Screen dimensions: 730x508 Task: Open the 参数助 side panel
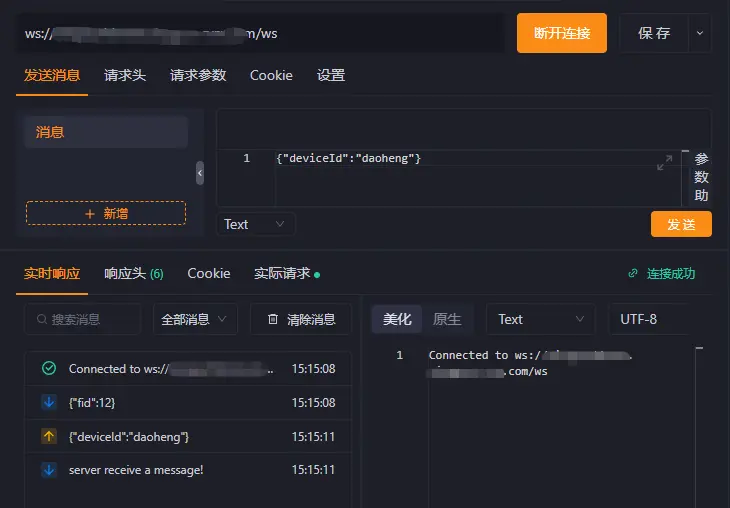(x=701, y=177)
